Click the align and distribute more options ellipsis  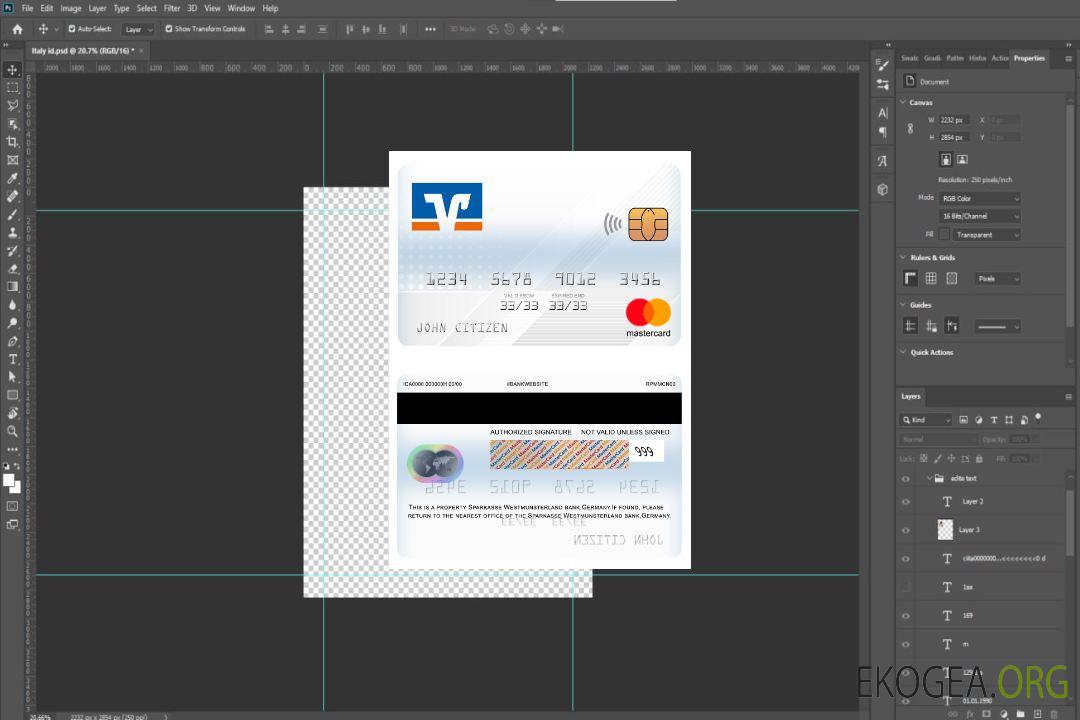pyautogui.click(x=430, y=29)
